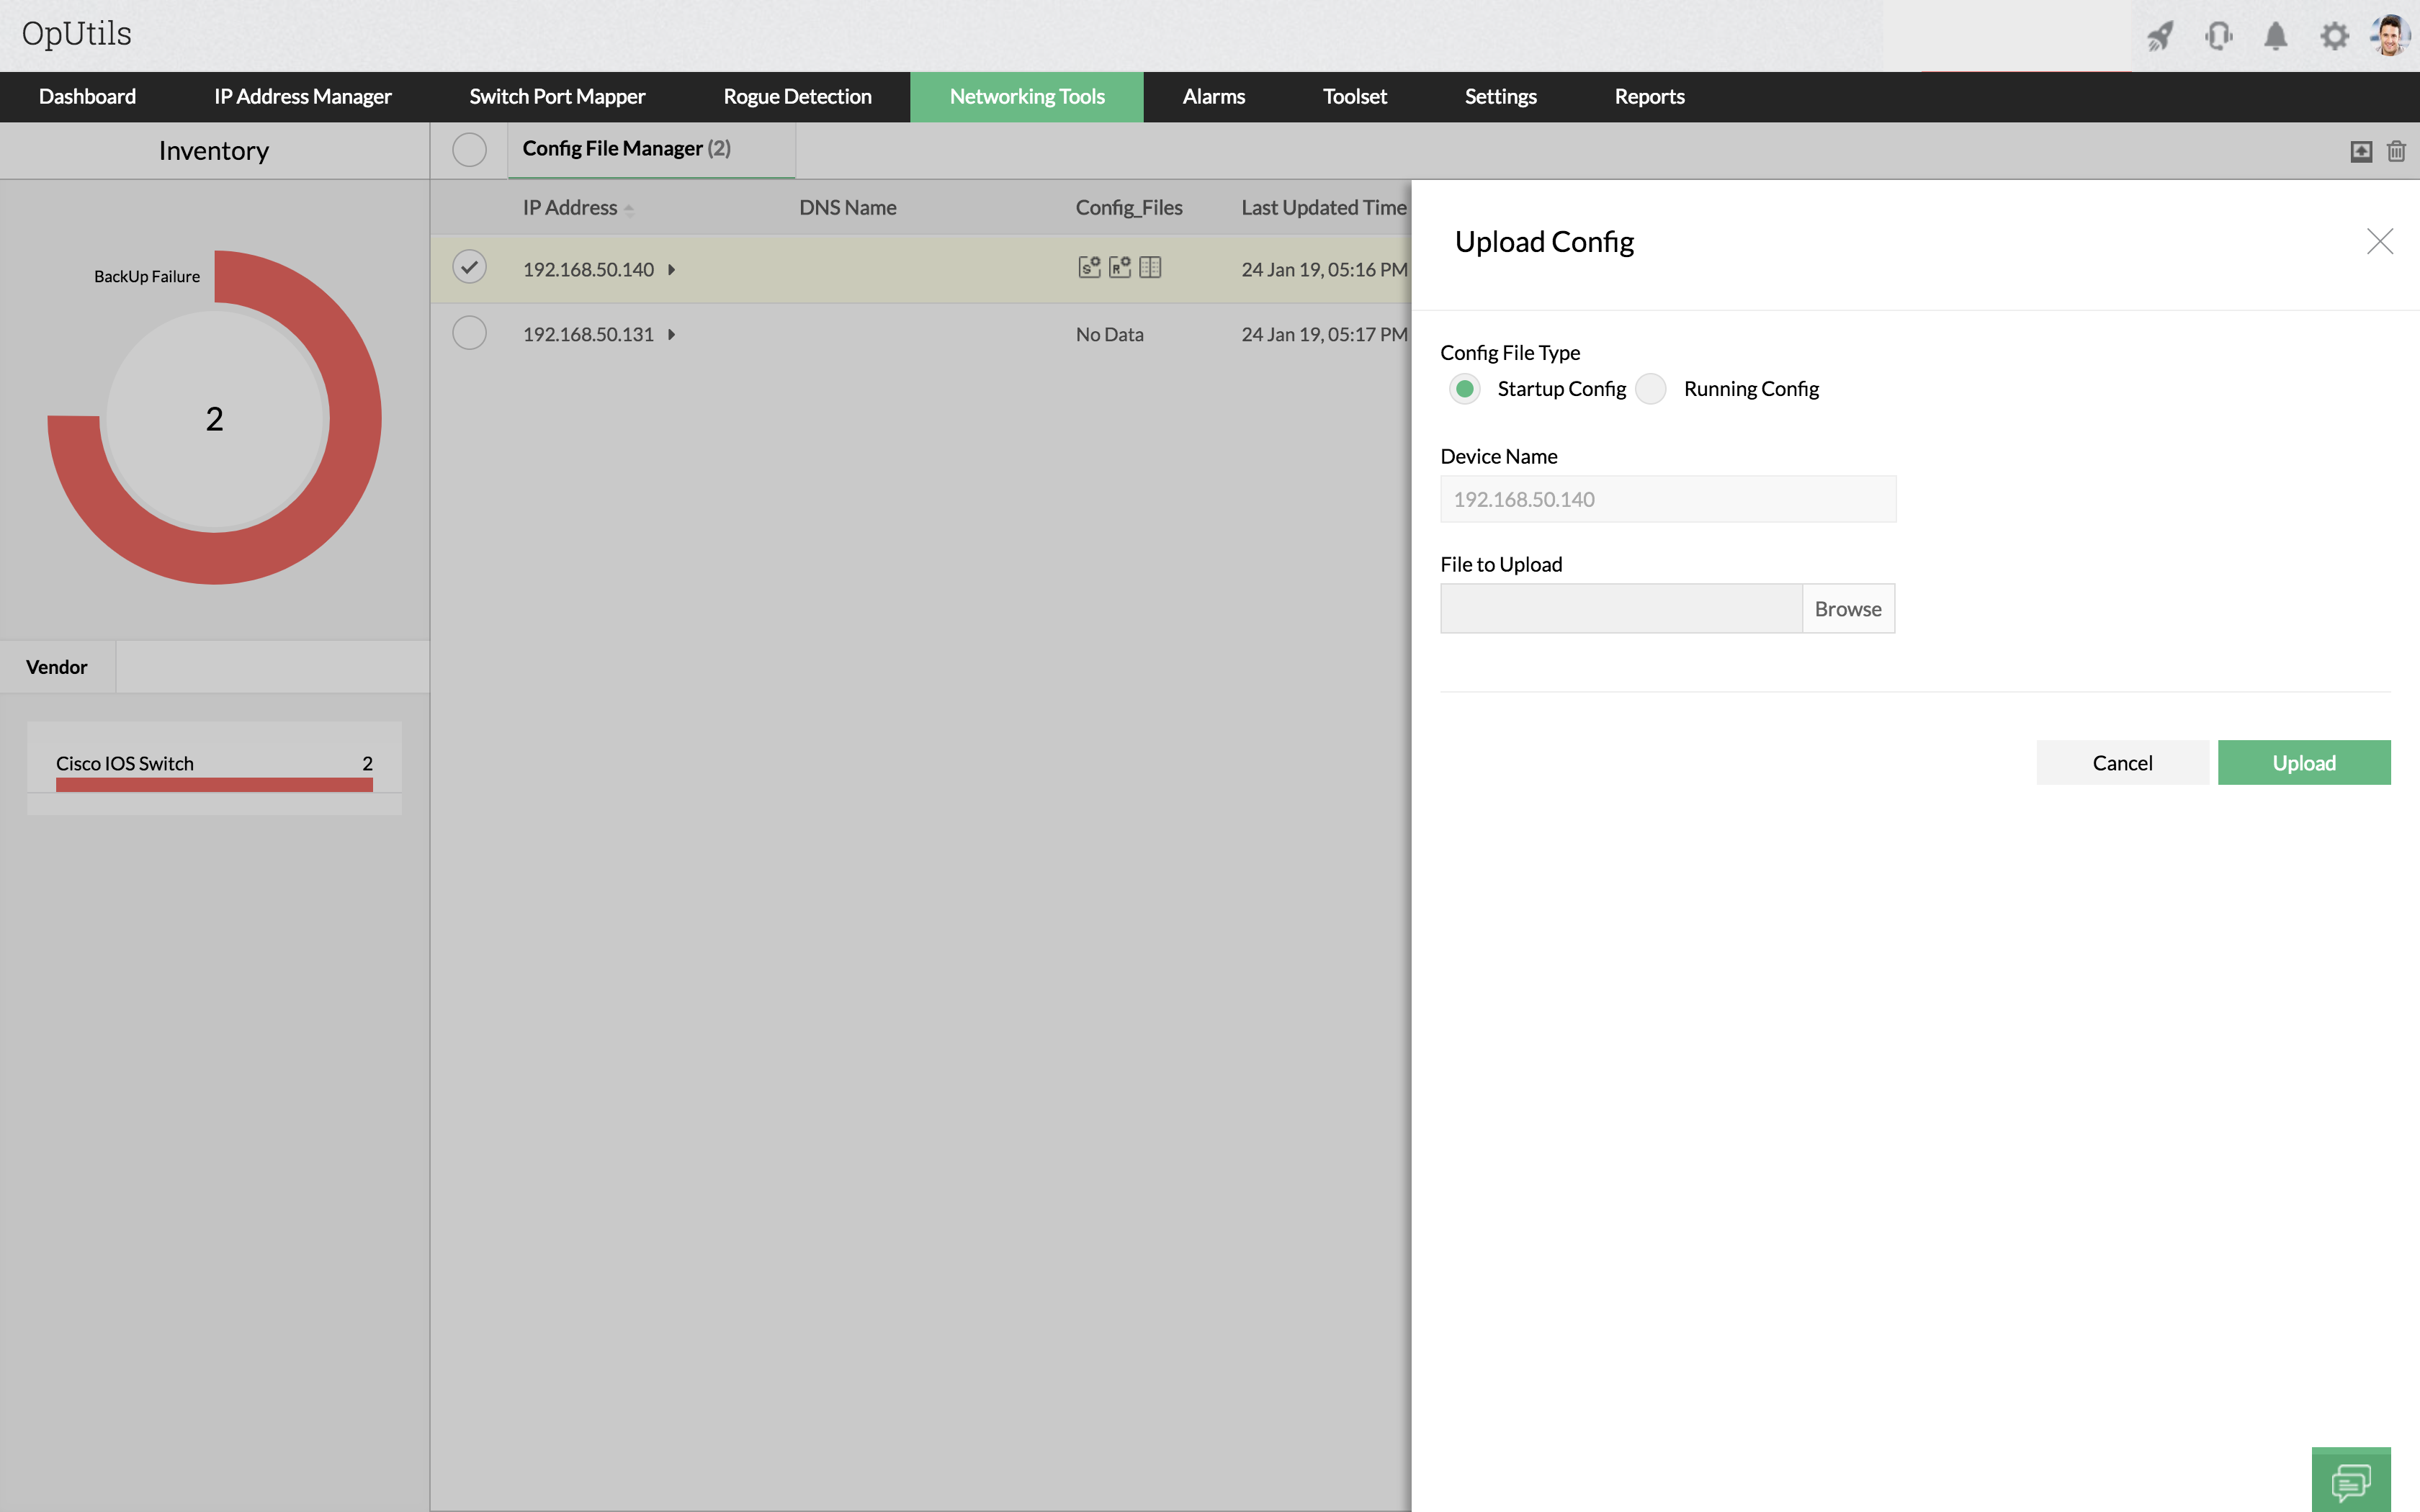This screenshot has width=2420, height=1512.
Task: Open the headset support icon
Action: tap(2218, 37)
